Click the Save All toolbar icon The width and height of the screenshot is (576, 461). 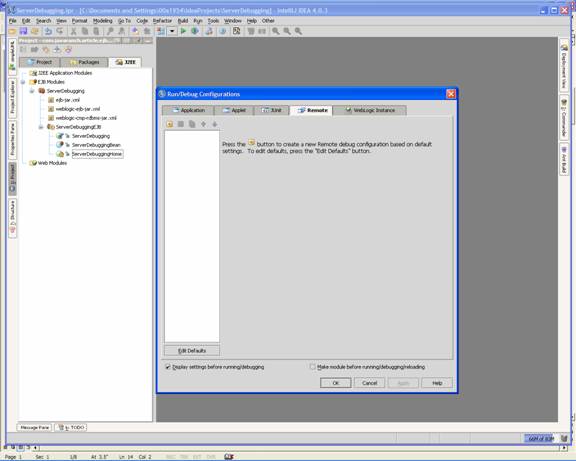click(24, 31)
